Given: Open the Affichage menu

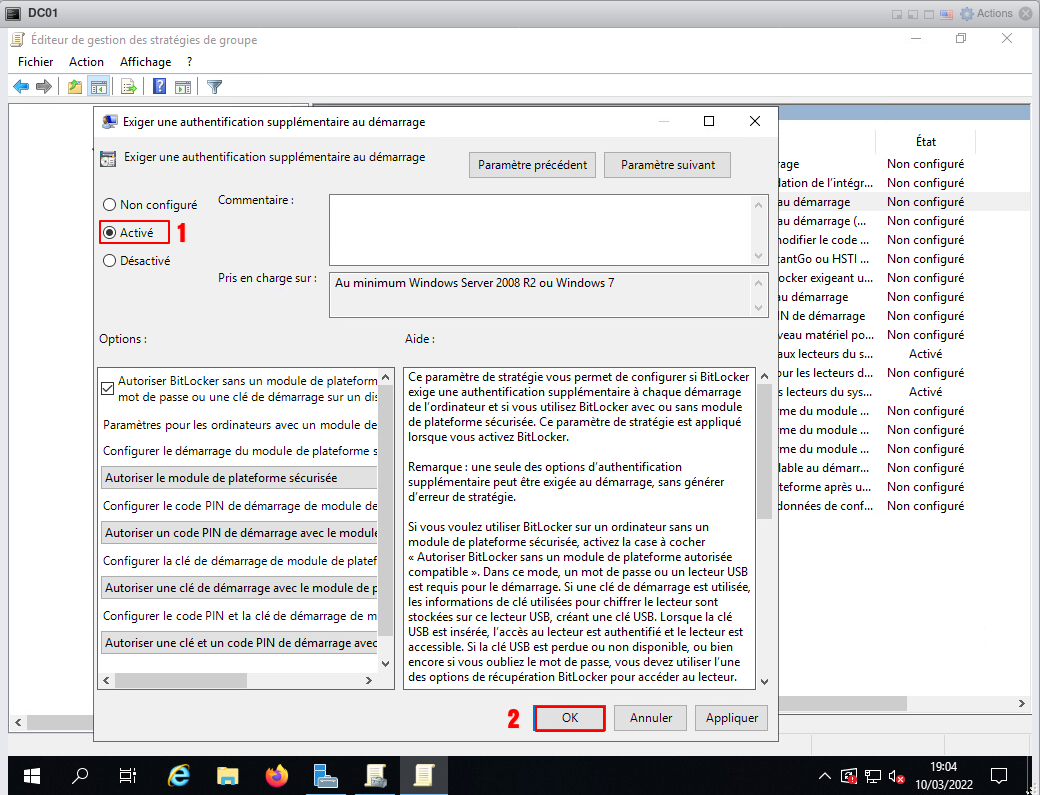Looking at the screenshot, I should (x=145, y=62).
